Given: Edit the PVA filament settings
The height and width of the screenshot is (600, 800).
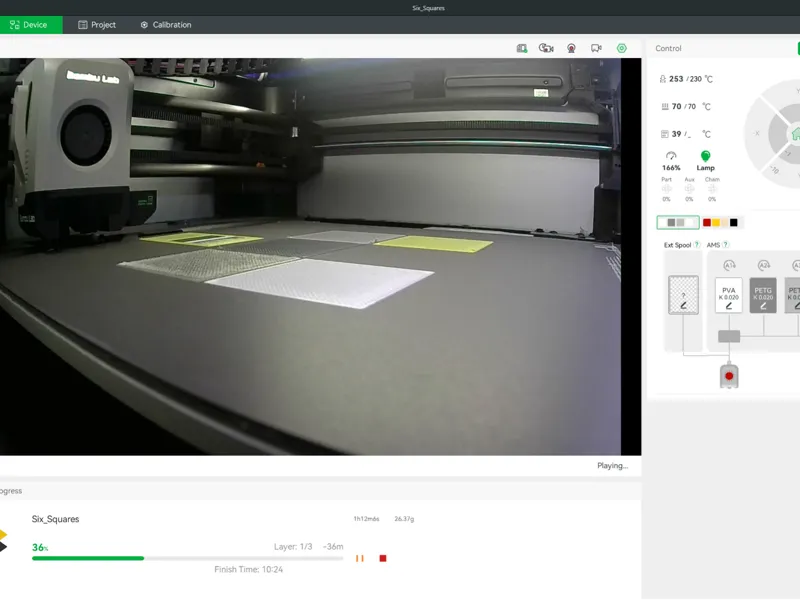Looking at the screenshot, I should point(729,306).
